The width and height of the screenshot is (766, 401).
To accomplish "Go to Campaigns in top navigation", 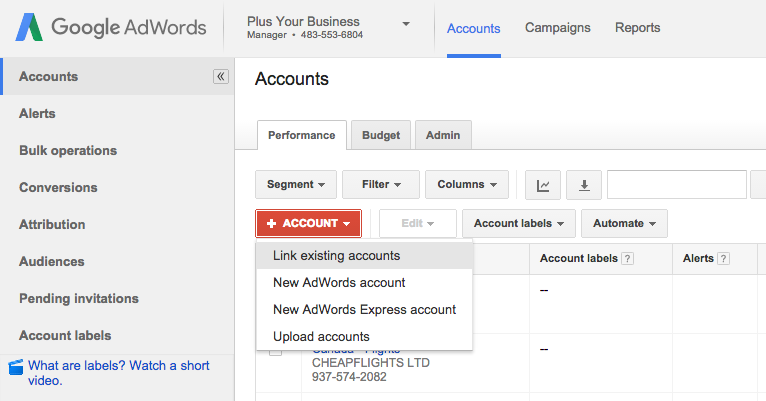I will 558,28.
